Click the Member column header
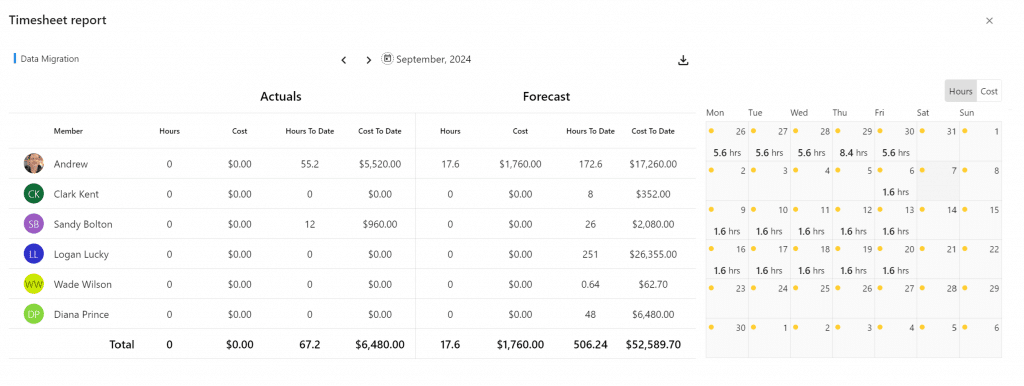Image resolution: width=1024 pixels, height=386 pixels. coord(68,131)
